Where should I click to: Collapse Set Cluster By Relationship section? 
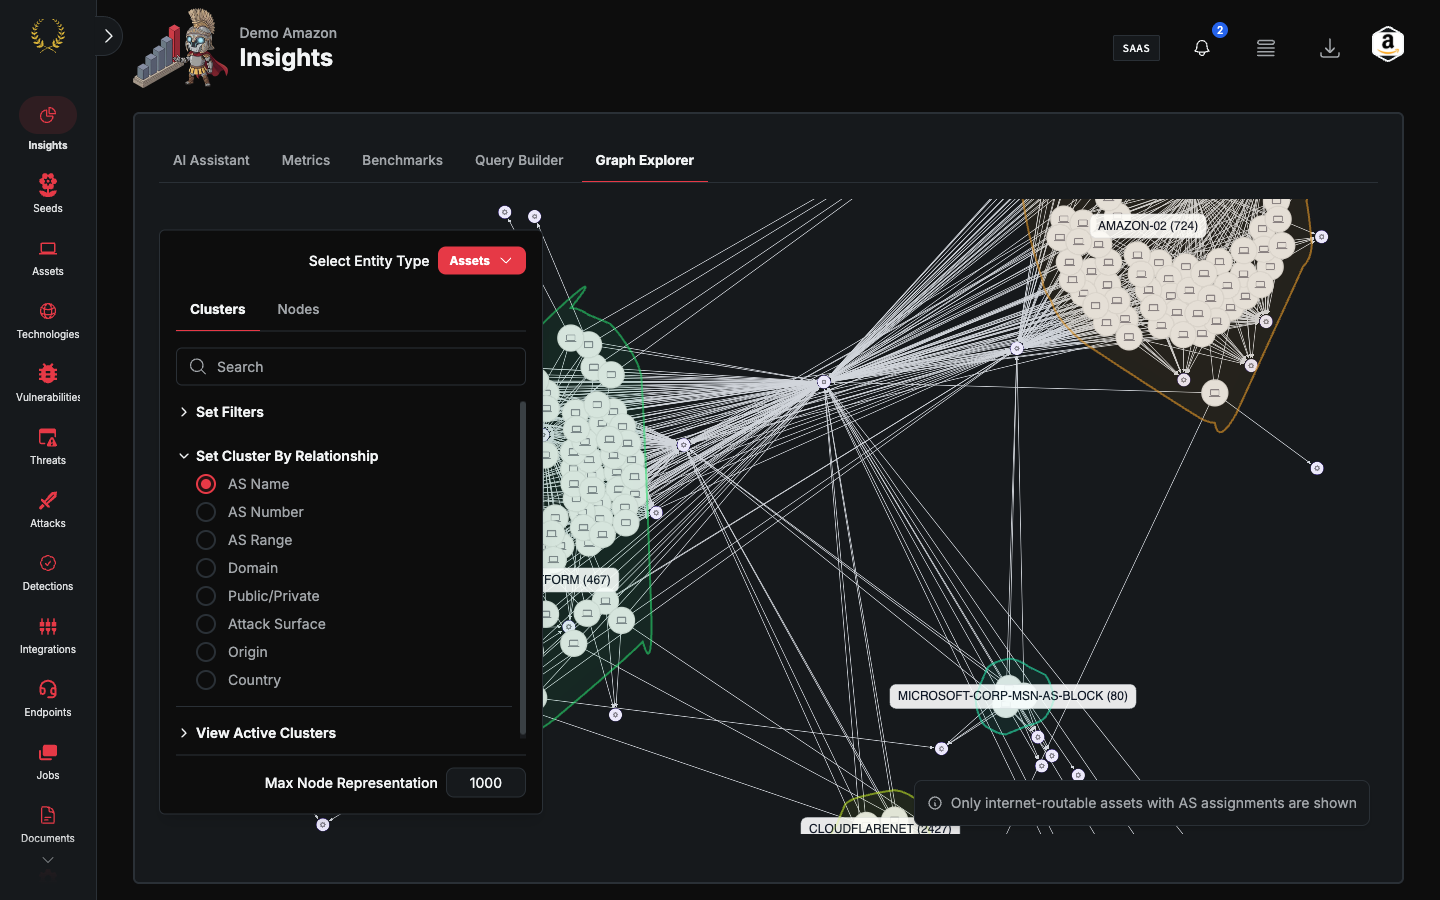279,456
